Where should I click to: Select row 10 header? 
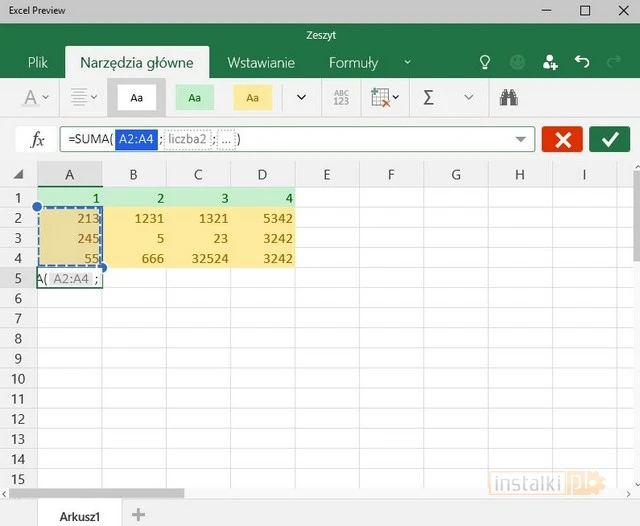18,379
